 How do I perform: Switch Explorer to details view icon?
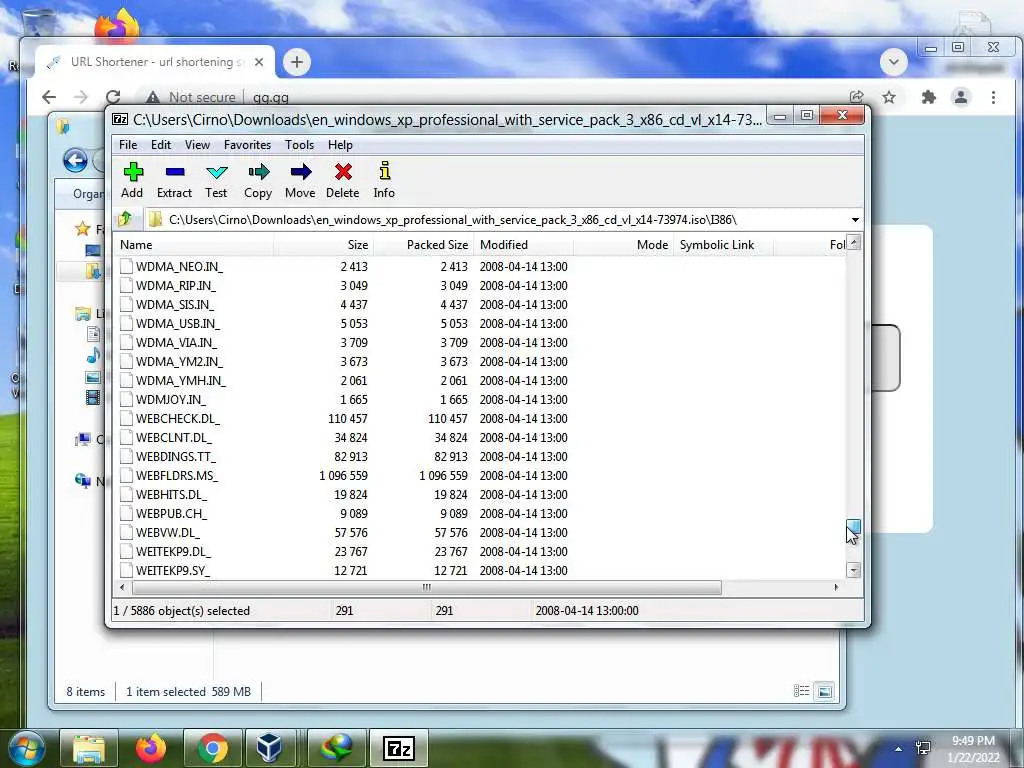(801, 691)
